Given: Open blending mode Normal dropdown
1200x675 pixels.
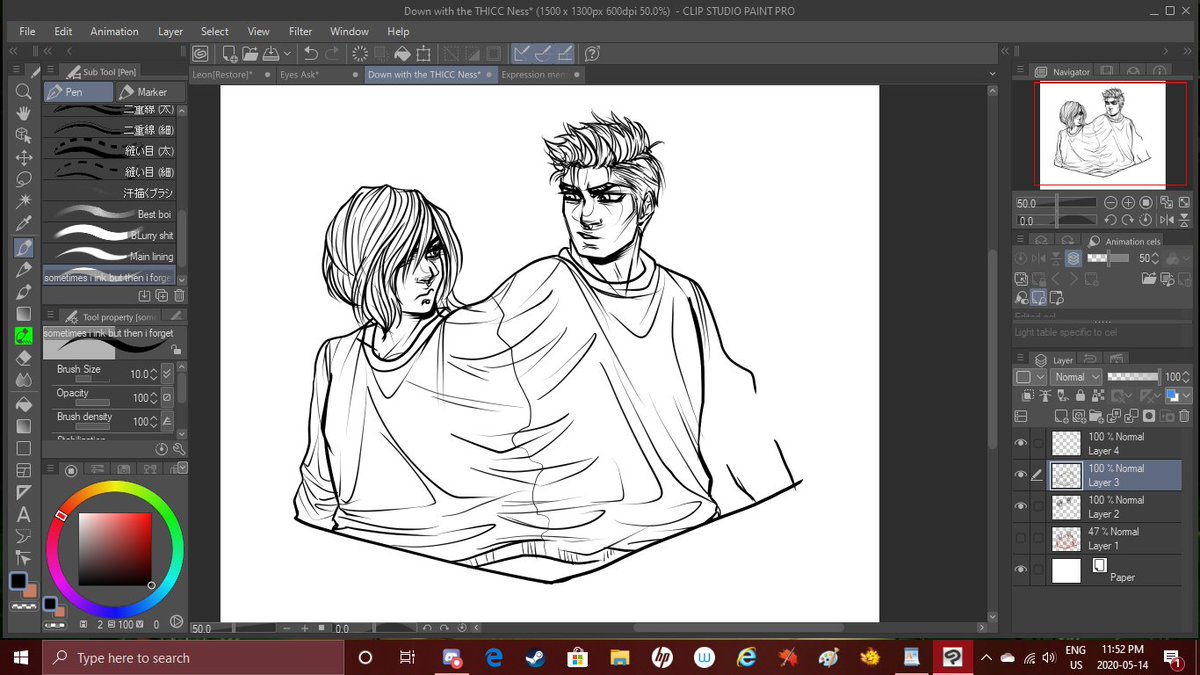Looking at the screenshot, I should coord(1077,377).
